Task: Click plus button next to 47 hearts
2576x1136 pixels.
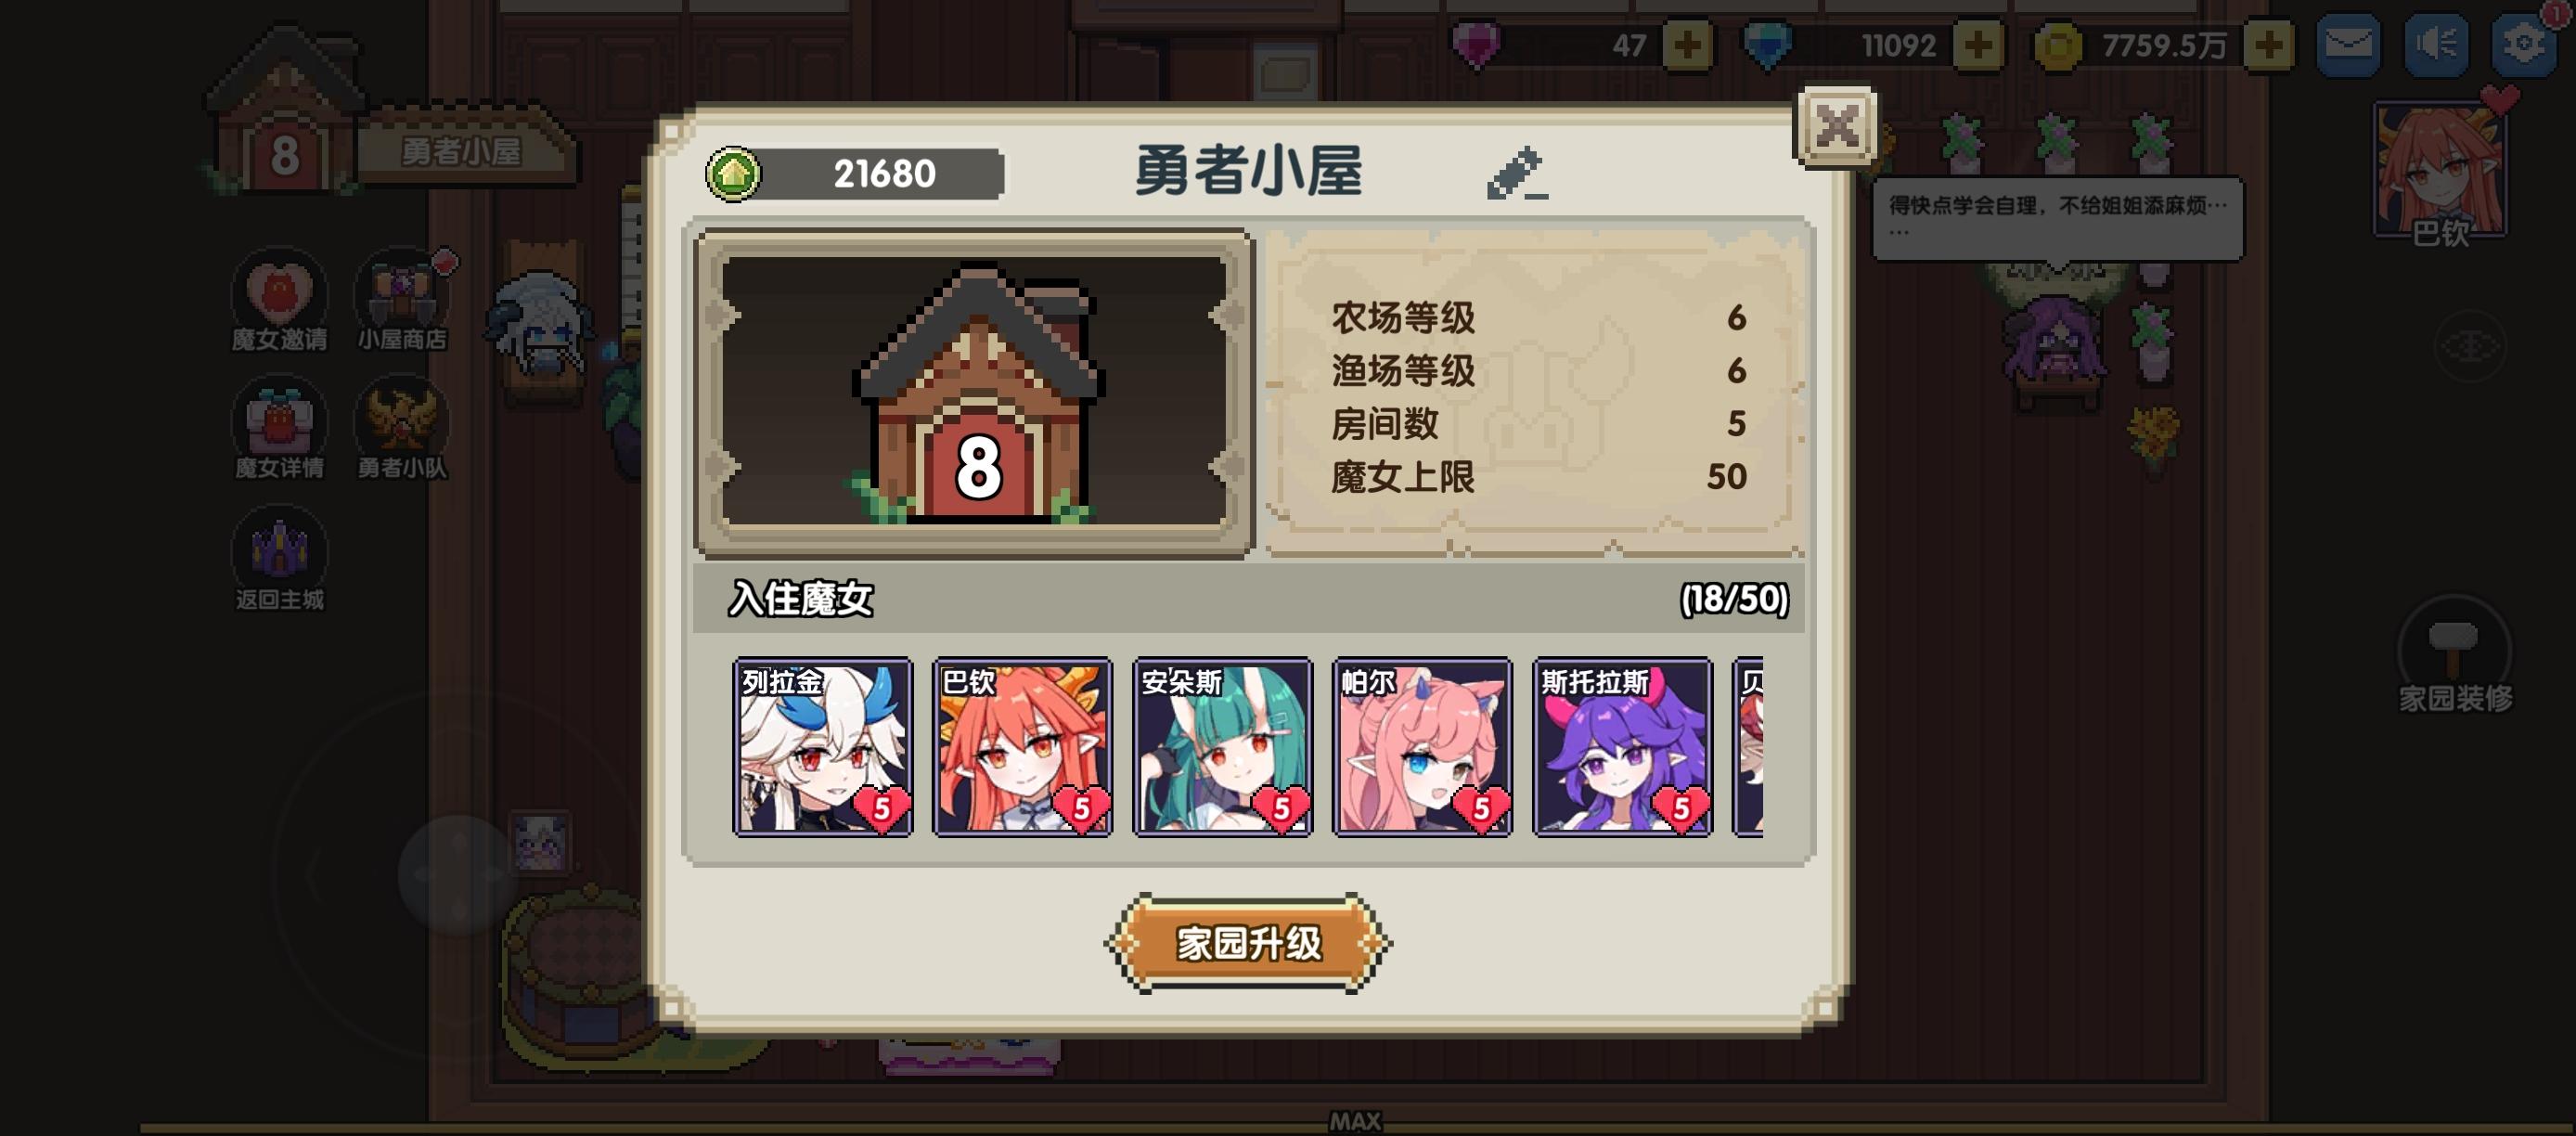Action: (1687, 45)
